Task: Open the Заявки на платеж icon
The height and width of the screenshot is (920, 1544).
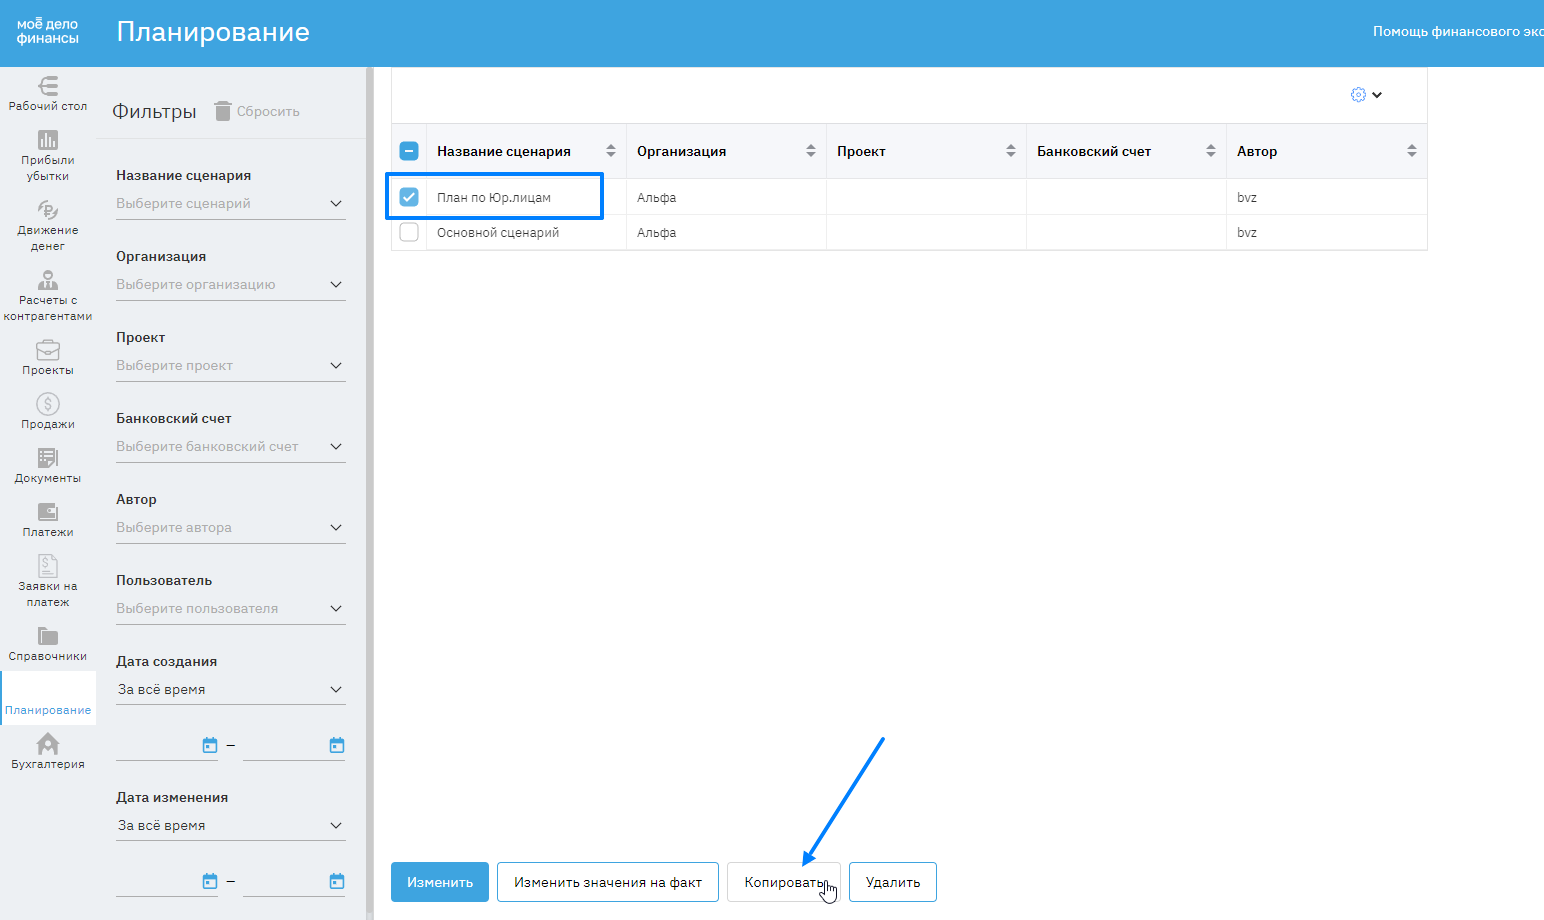Action: click(48, 566)
